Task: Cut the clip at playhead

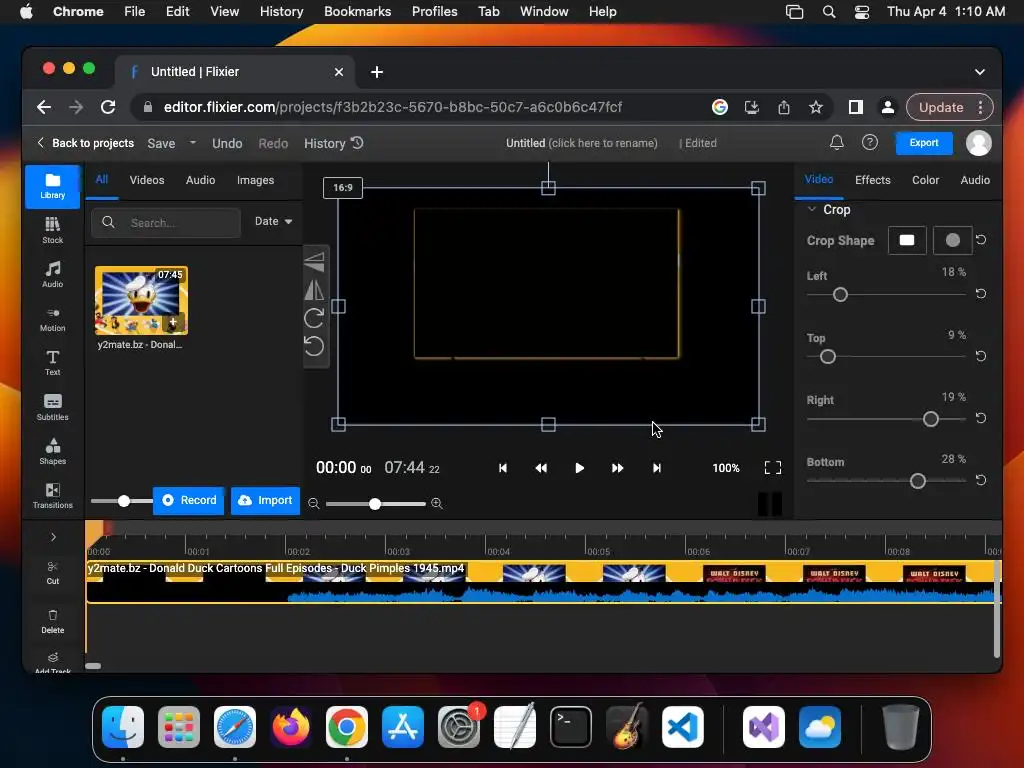Action: coord(52,573)
